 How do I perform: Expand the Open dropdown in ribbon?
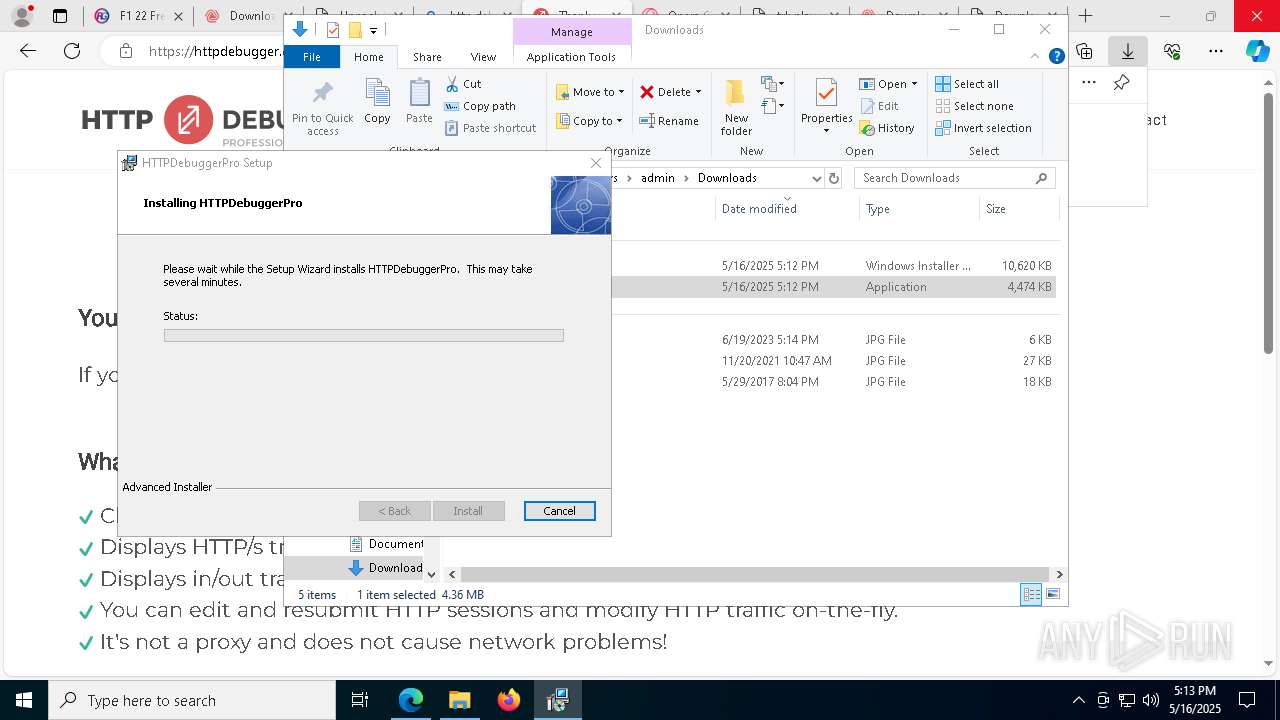(887, 84)
